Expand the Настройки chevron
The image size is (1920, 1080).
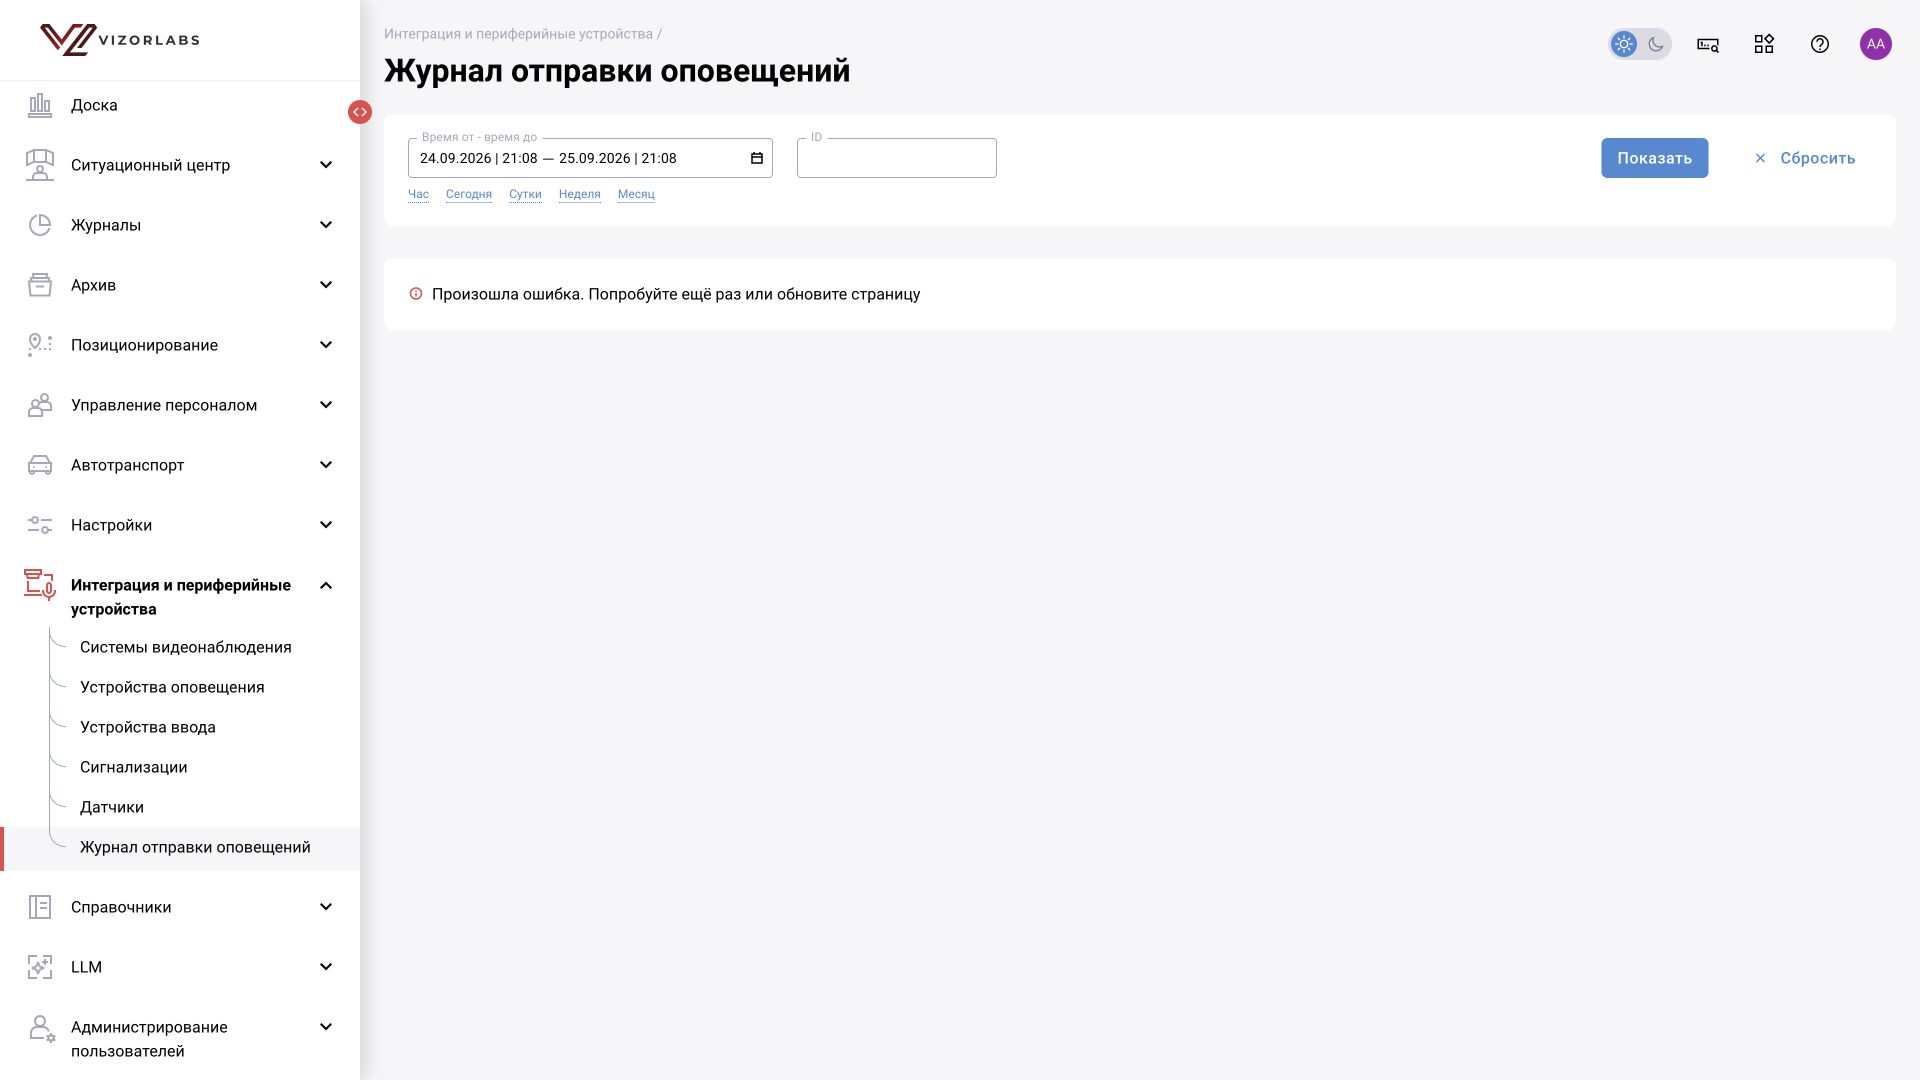click(x=326, y=525)
